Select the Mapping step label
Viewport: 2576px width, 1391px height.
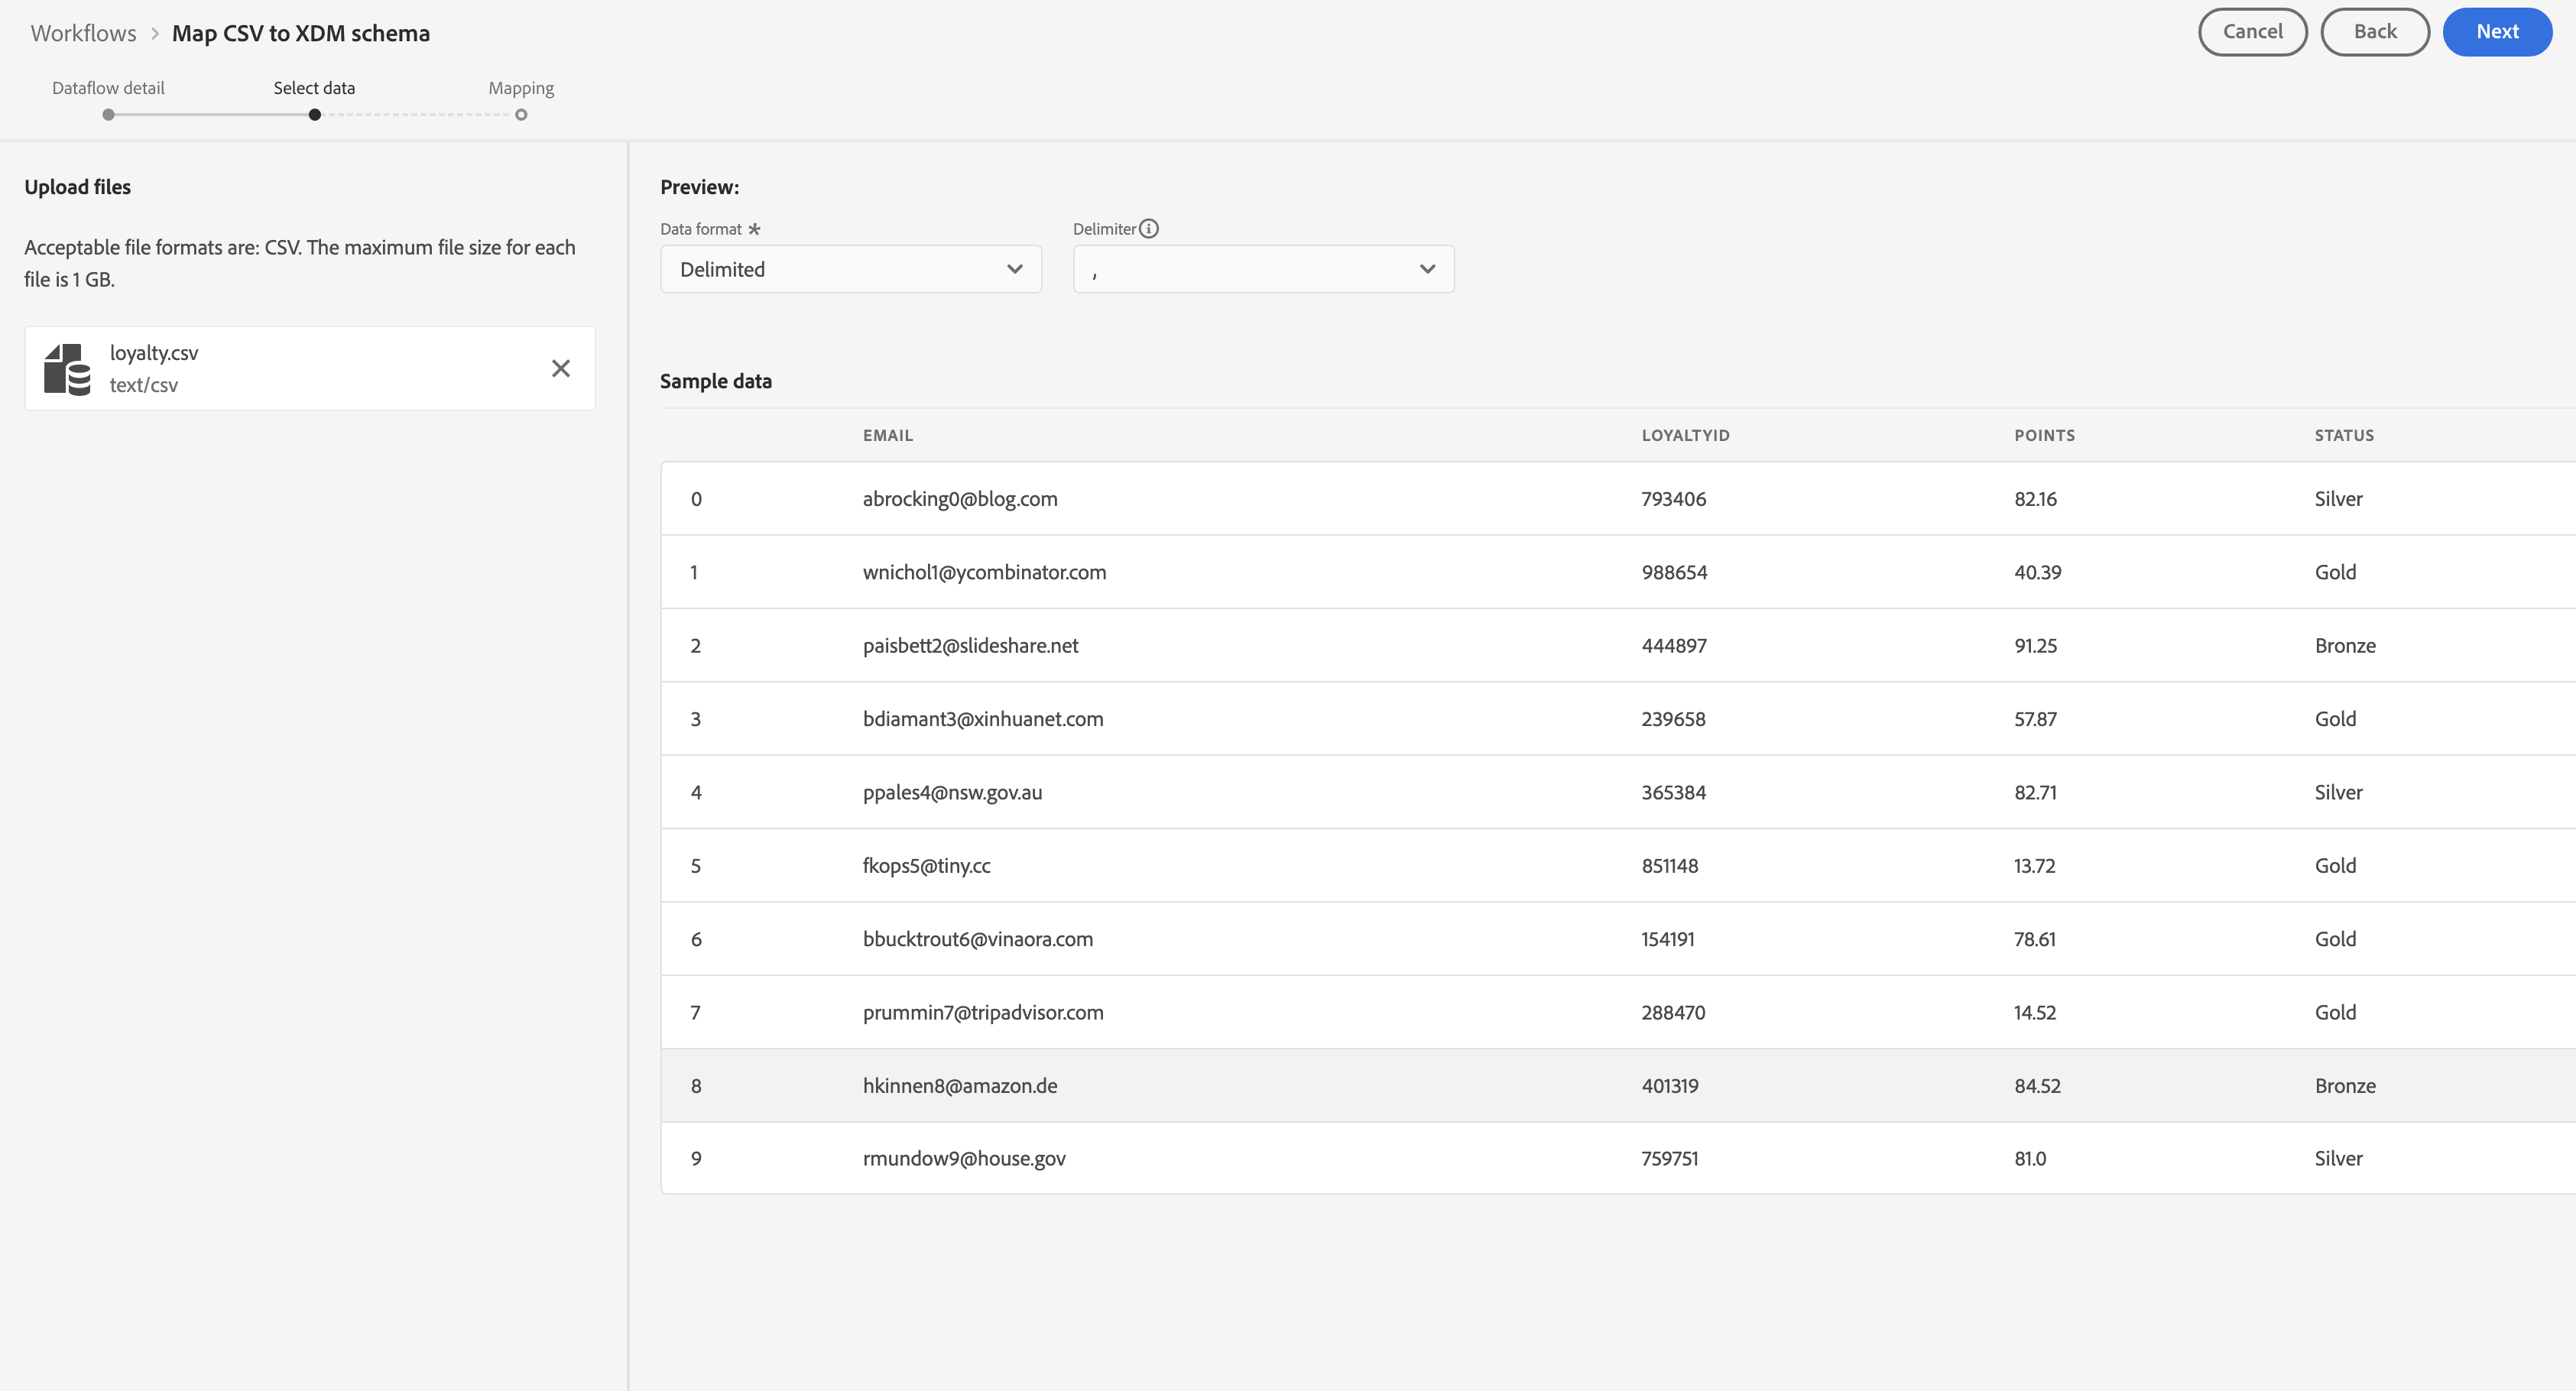(x=521, y=88)
